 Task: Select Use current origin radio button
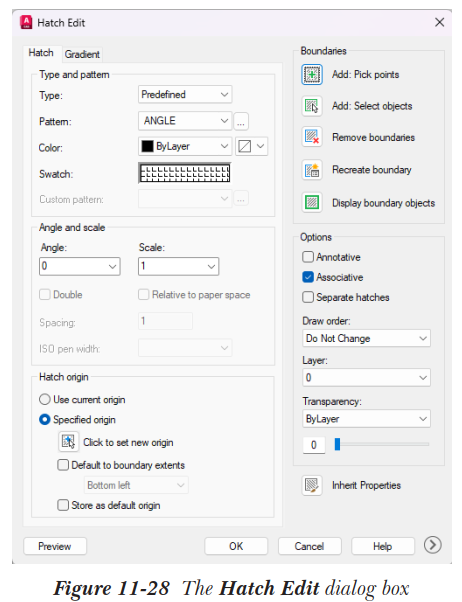point(45,399)
